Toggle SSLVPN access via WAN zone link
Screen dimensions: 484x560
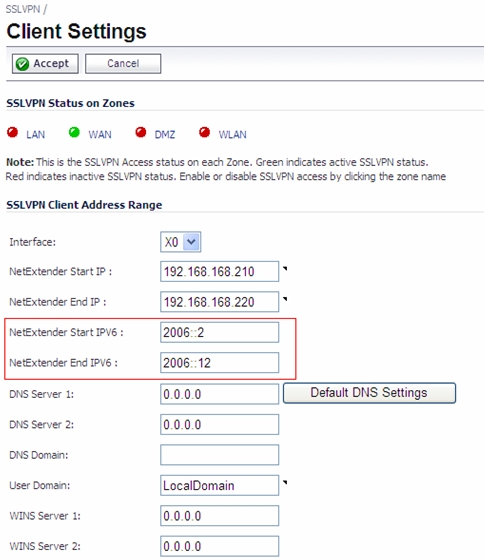tap(100, 135)
